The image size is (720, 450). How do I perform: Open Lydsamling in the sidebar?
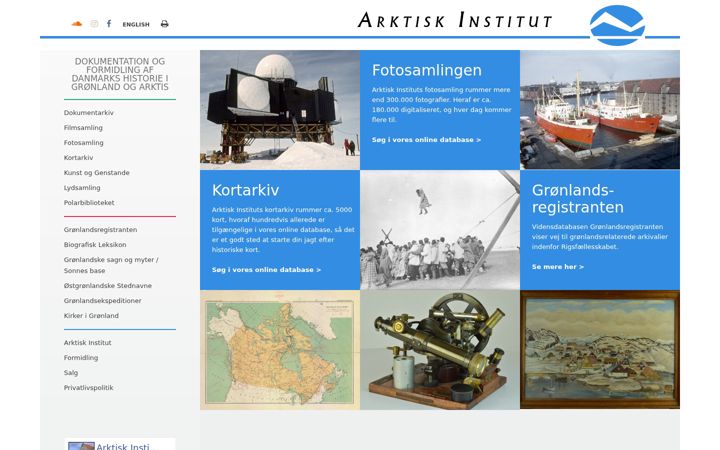tap(82, 188)
